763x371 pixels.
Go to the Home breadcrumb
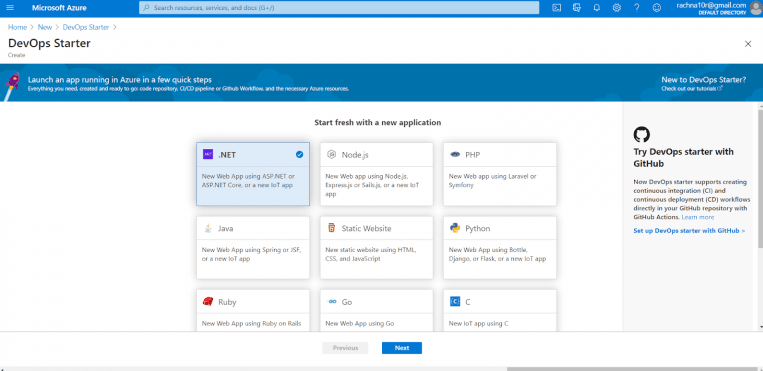tap(18, 27)
